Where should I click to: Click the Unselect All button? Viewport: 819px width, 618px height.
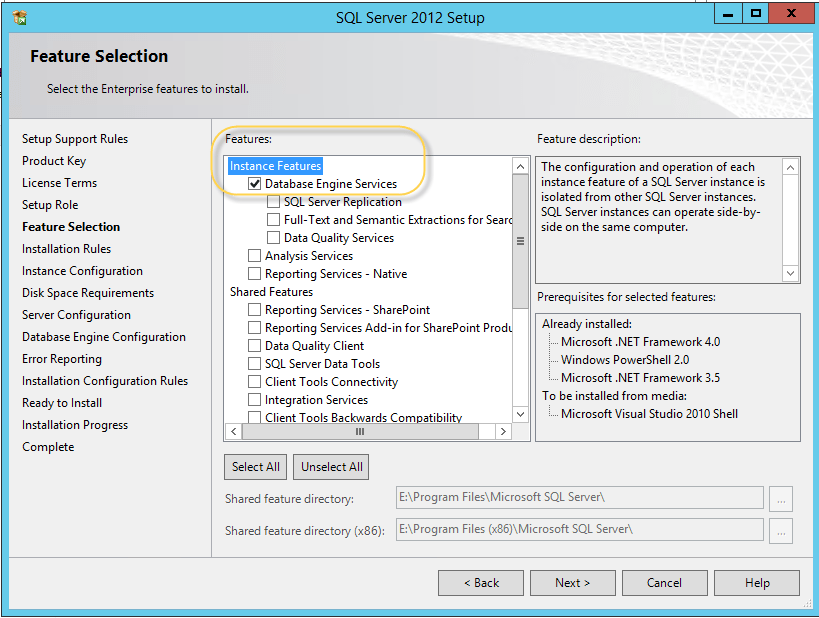pyautogui.click(x=331, y=467)
